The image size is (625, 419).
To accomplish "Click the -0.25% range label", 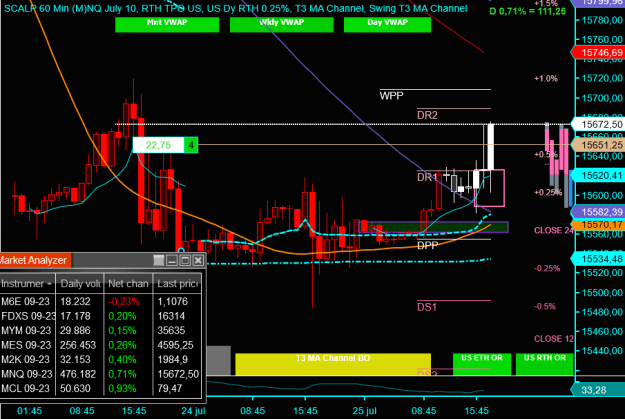I will click(547, 268).
